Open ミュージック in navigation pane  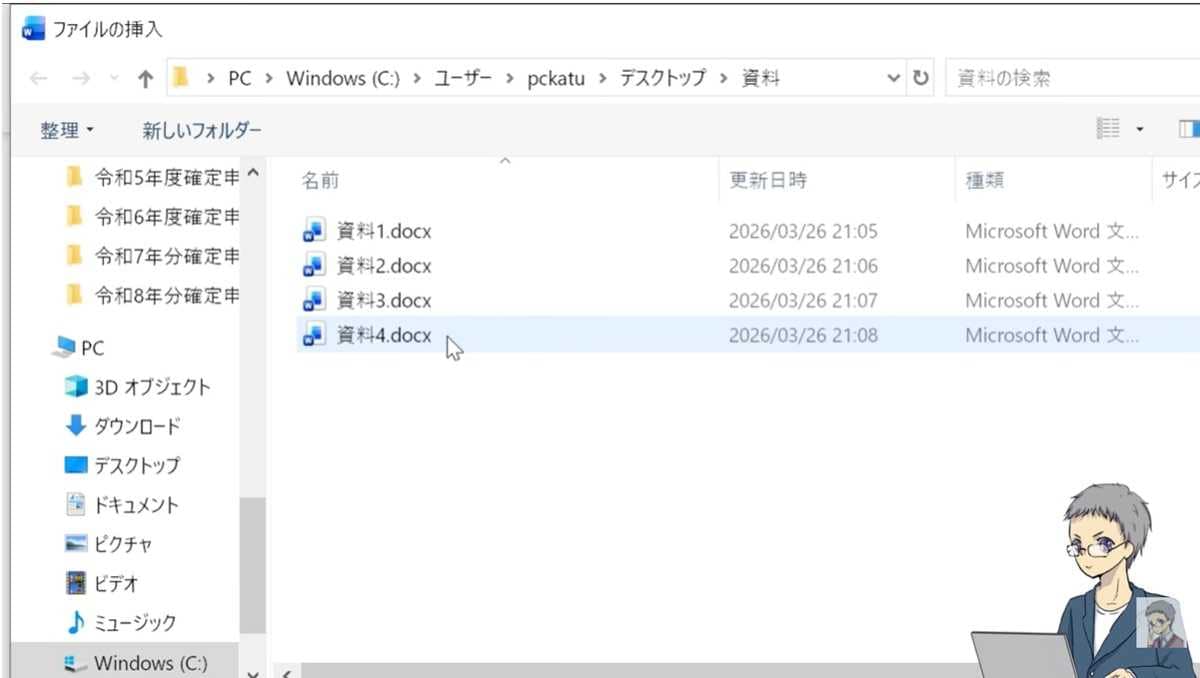tap(121, 622)
